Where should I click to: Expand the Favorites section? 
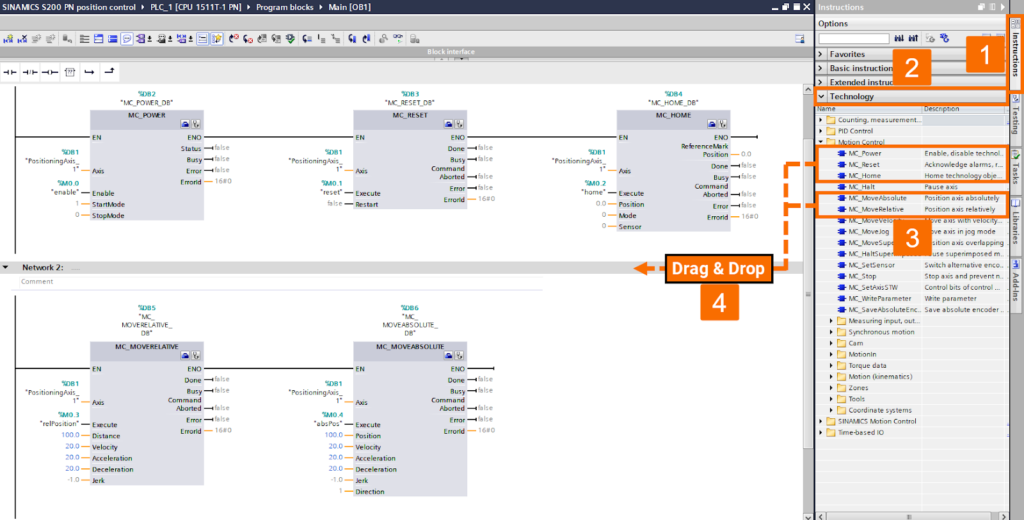pos(821,54)
